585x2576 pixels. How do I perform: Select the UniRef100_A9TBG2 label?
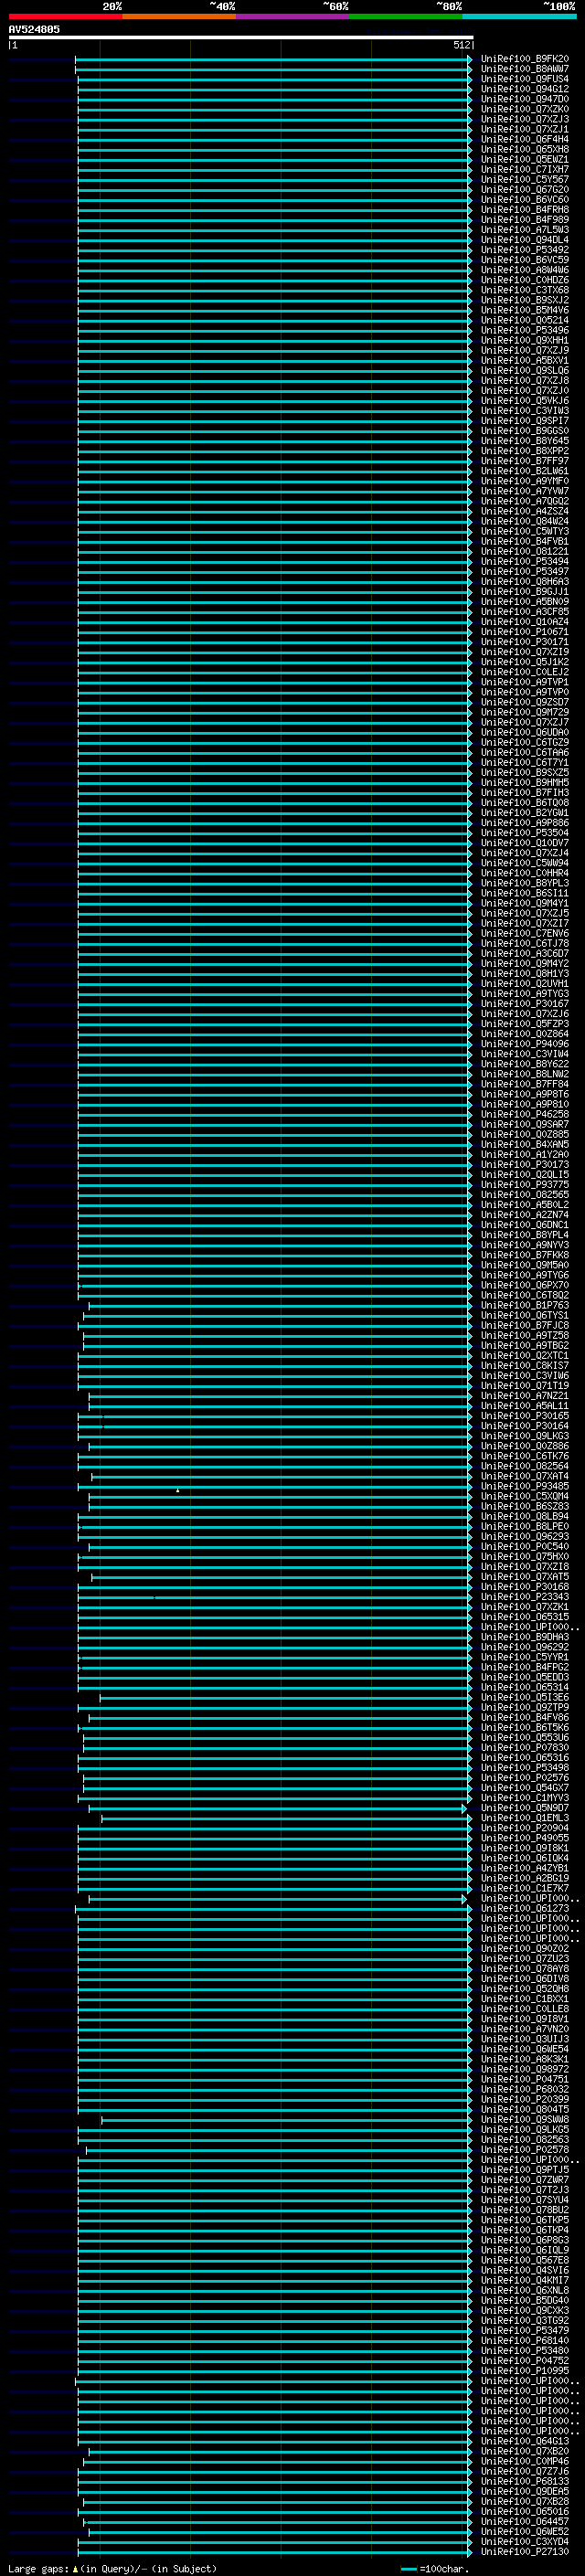pos(524,1345)
